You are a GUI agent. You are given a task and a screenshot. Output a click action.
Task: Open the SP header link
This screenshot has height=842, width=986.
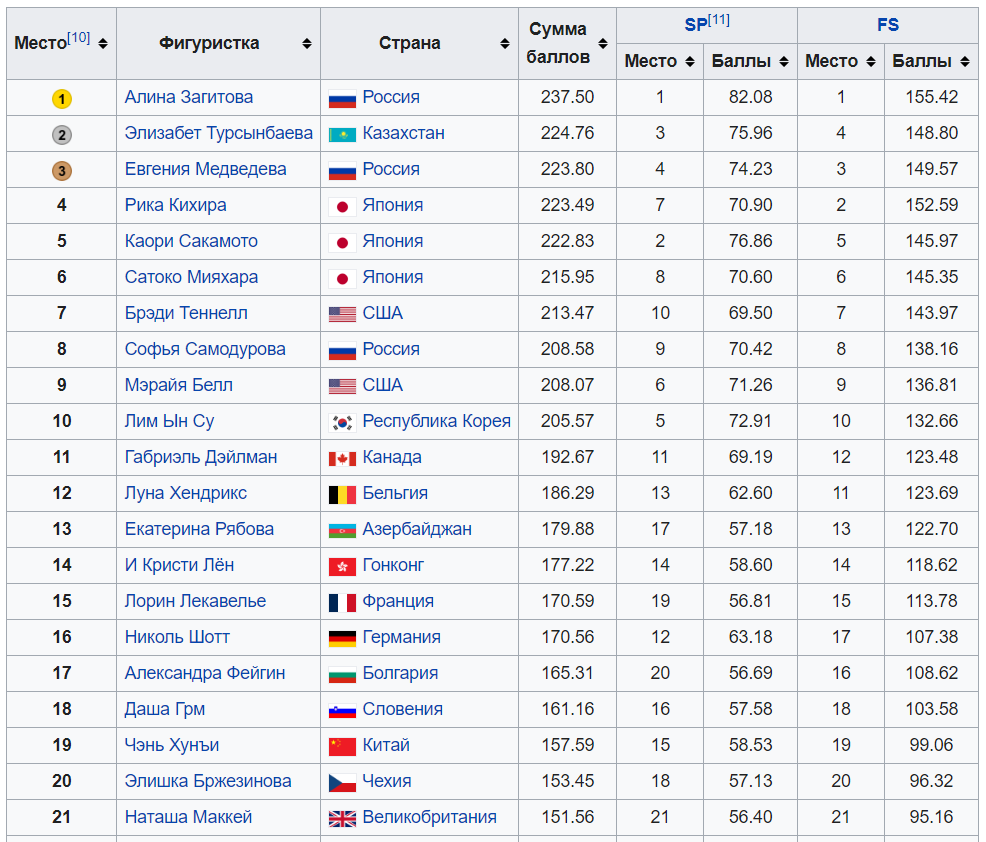click(695, 25)
